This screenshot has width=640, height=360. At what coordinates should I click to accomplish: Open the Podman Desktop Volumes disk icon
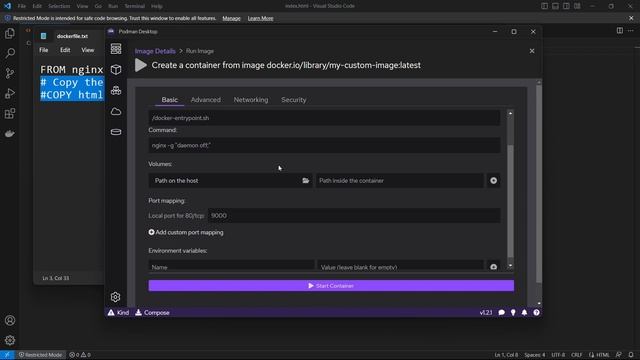click(116, 132)
